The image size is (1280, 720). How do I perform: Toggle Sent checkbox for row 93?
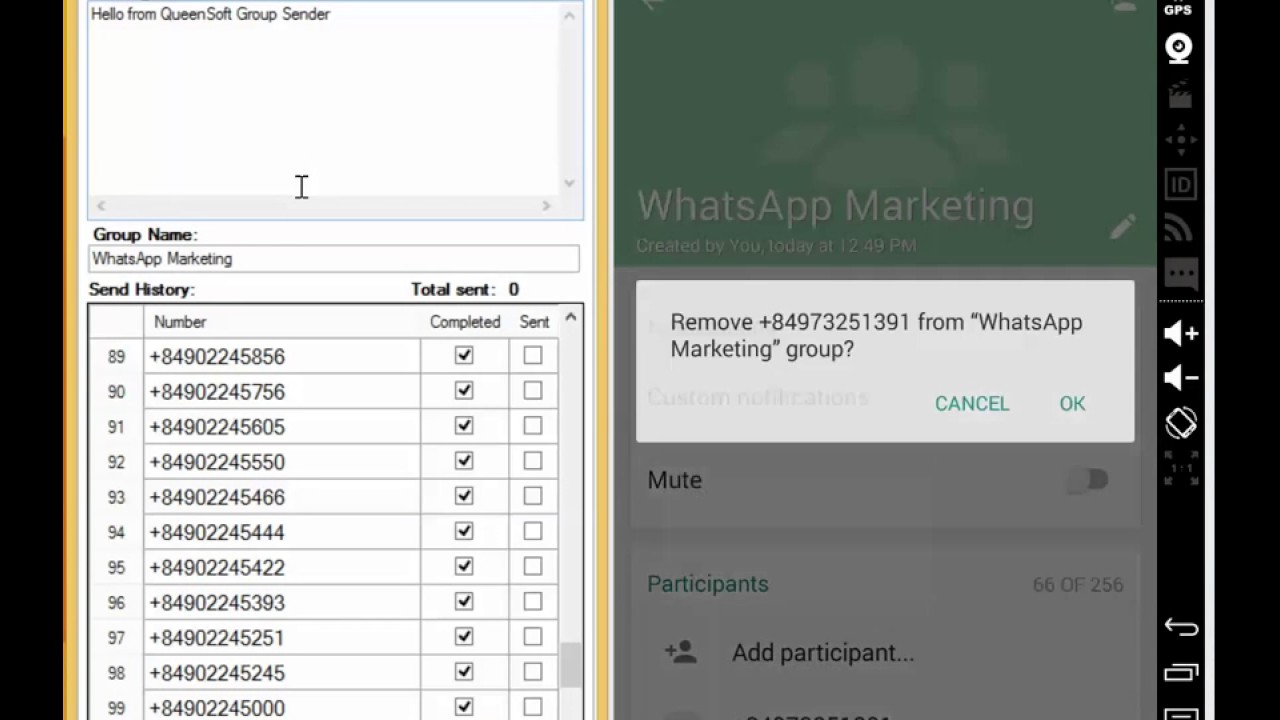pos(533,496)
